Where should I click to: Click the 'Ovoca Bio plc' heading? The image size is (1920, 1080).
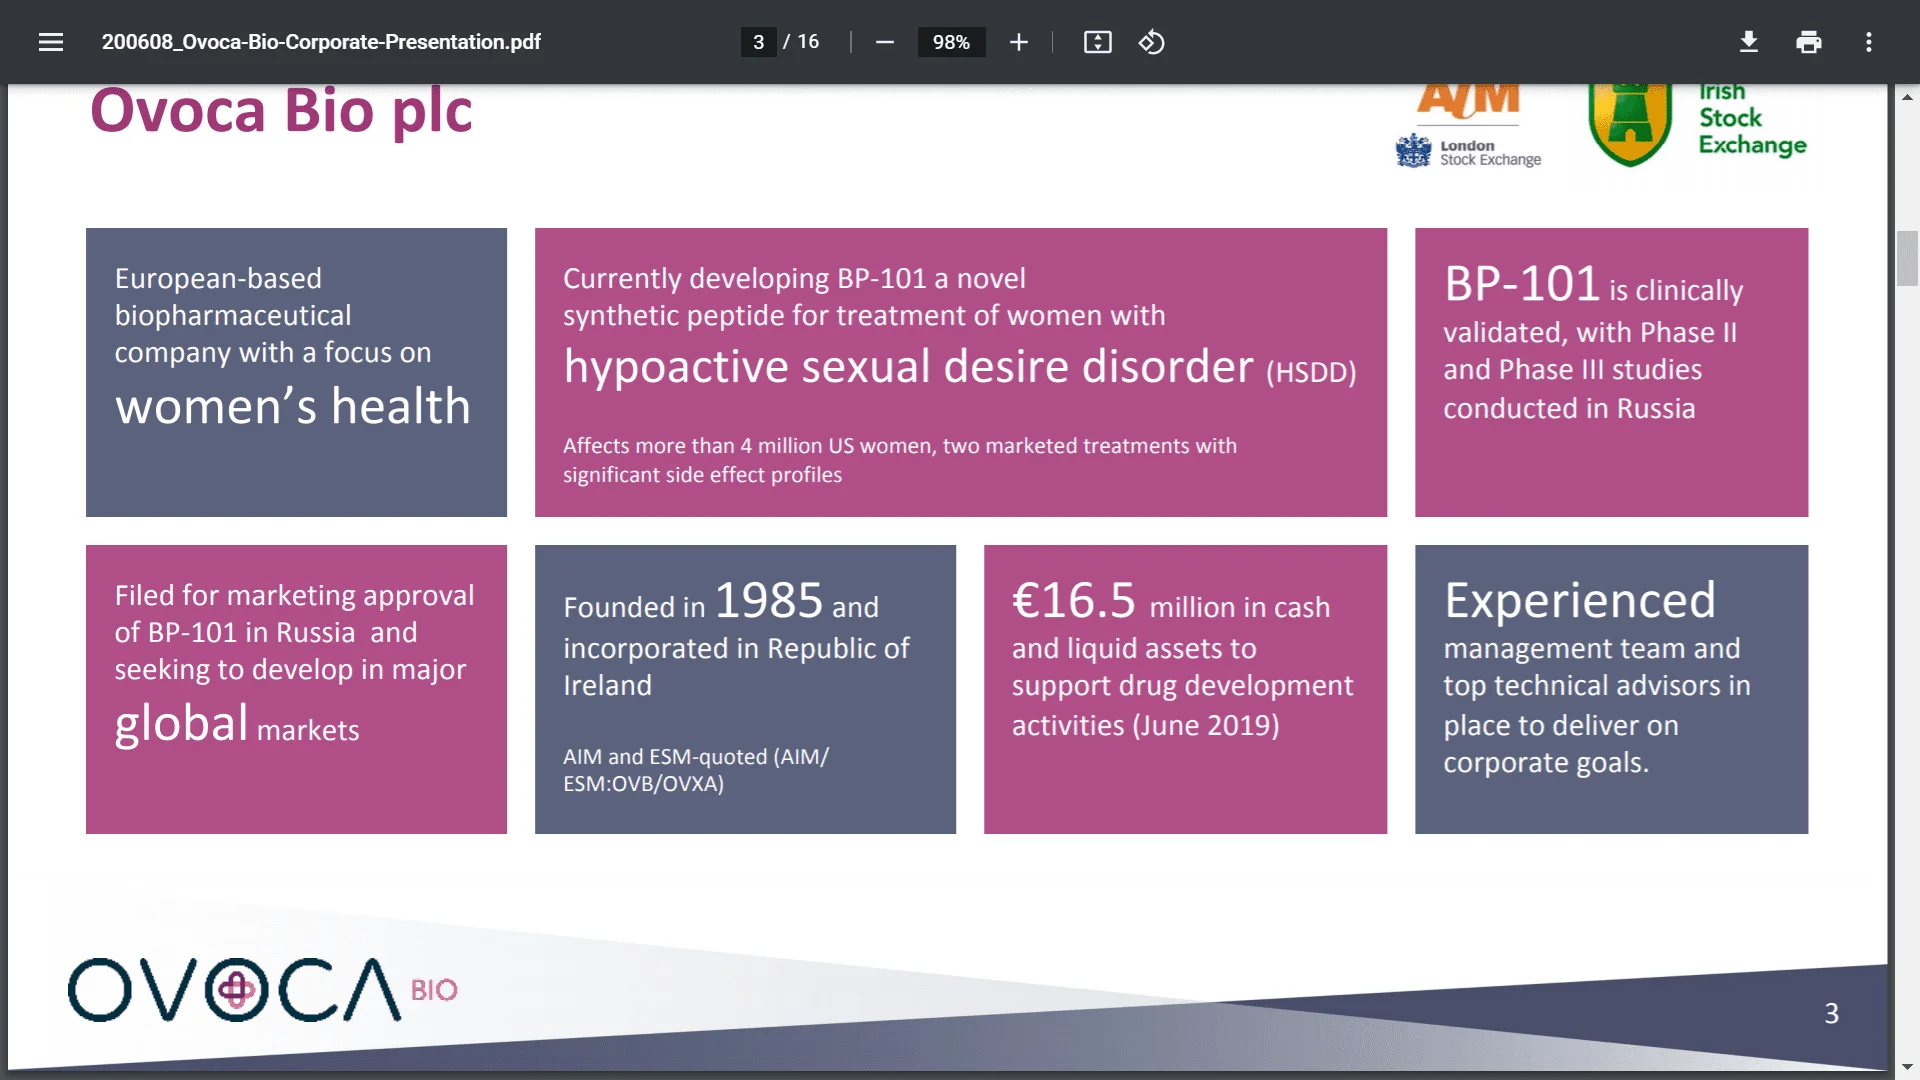tap(281, 110)
